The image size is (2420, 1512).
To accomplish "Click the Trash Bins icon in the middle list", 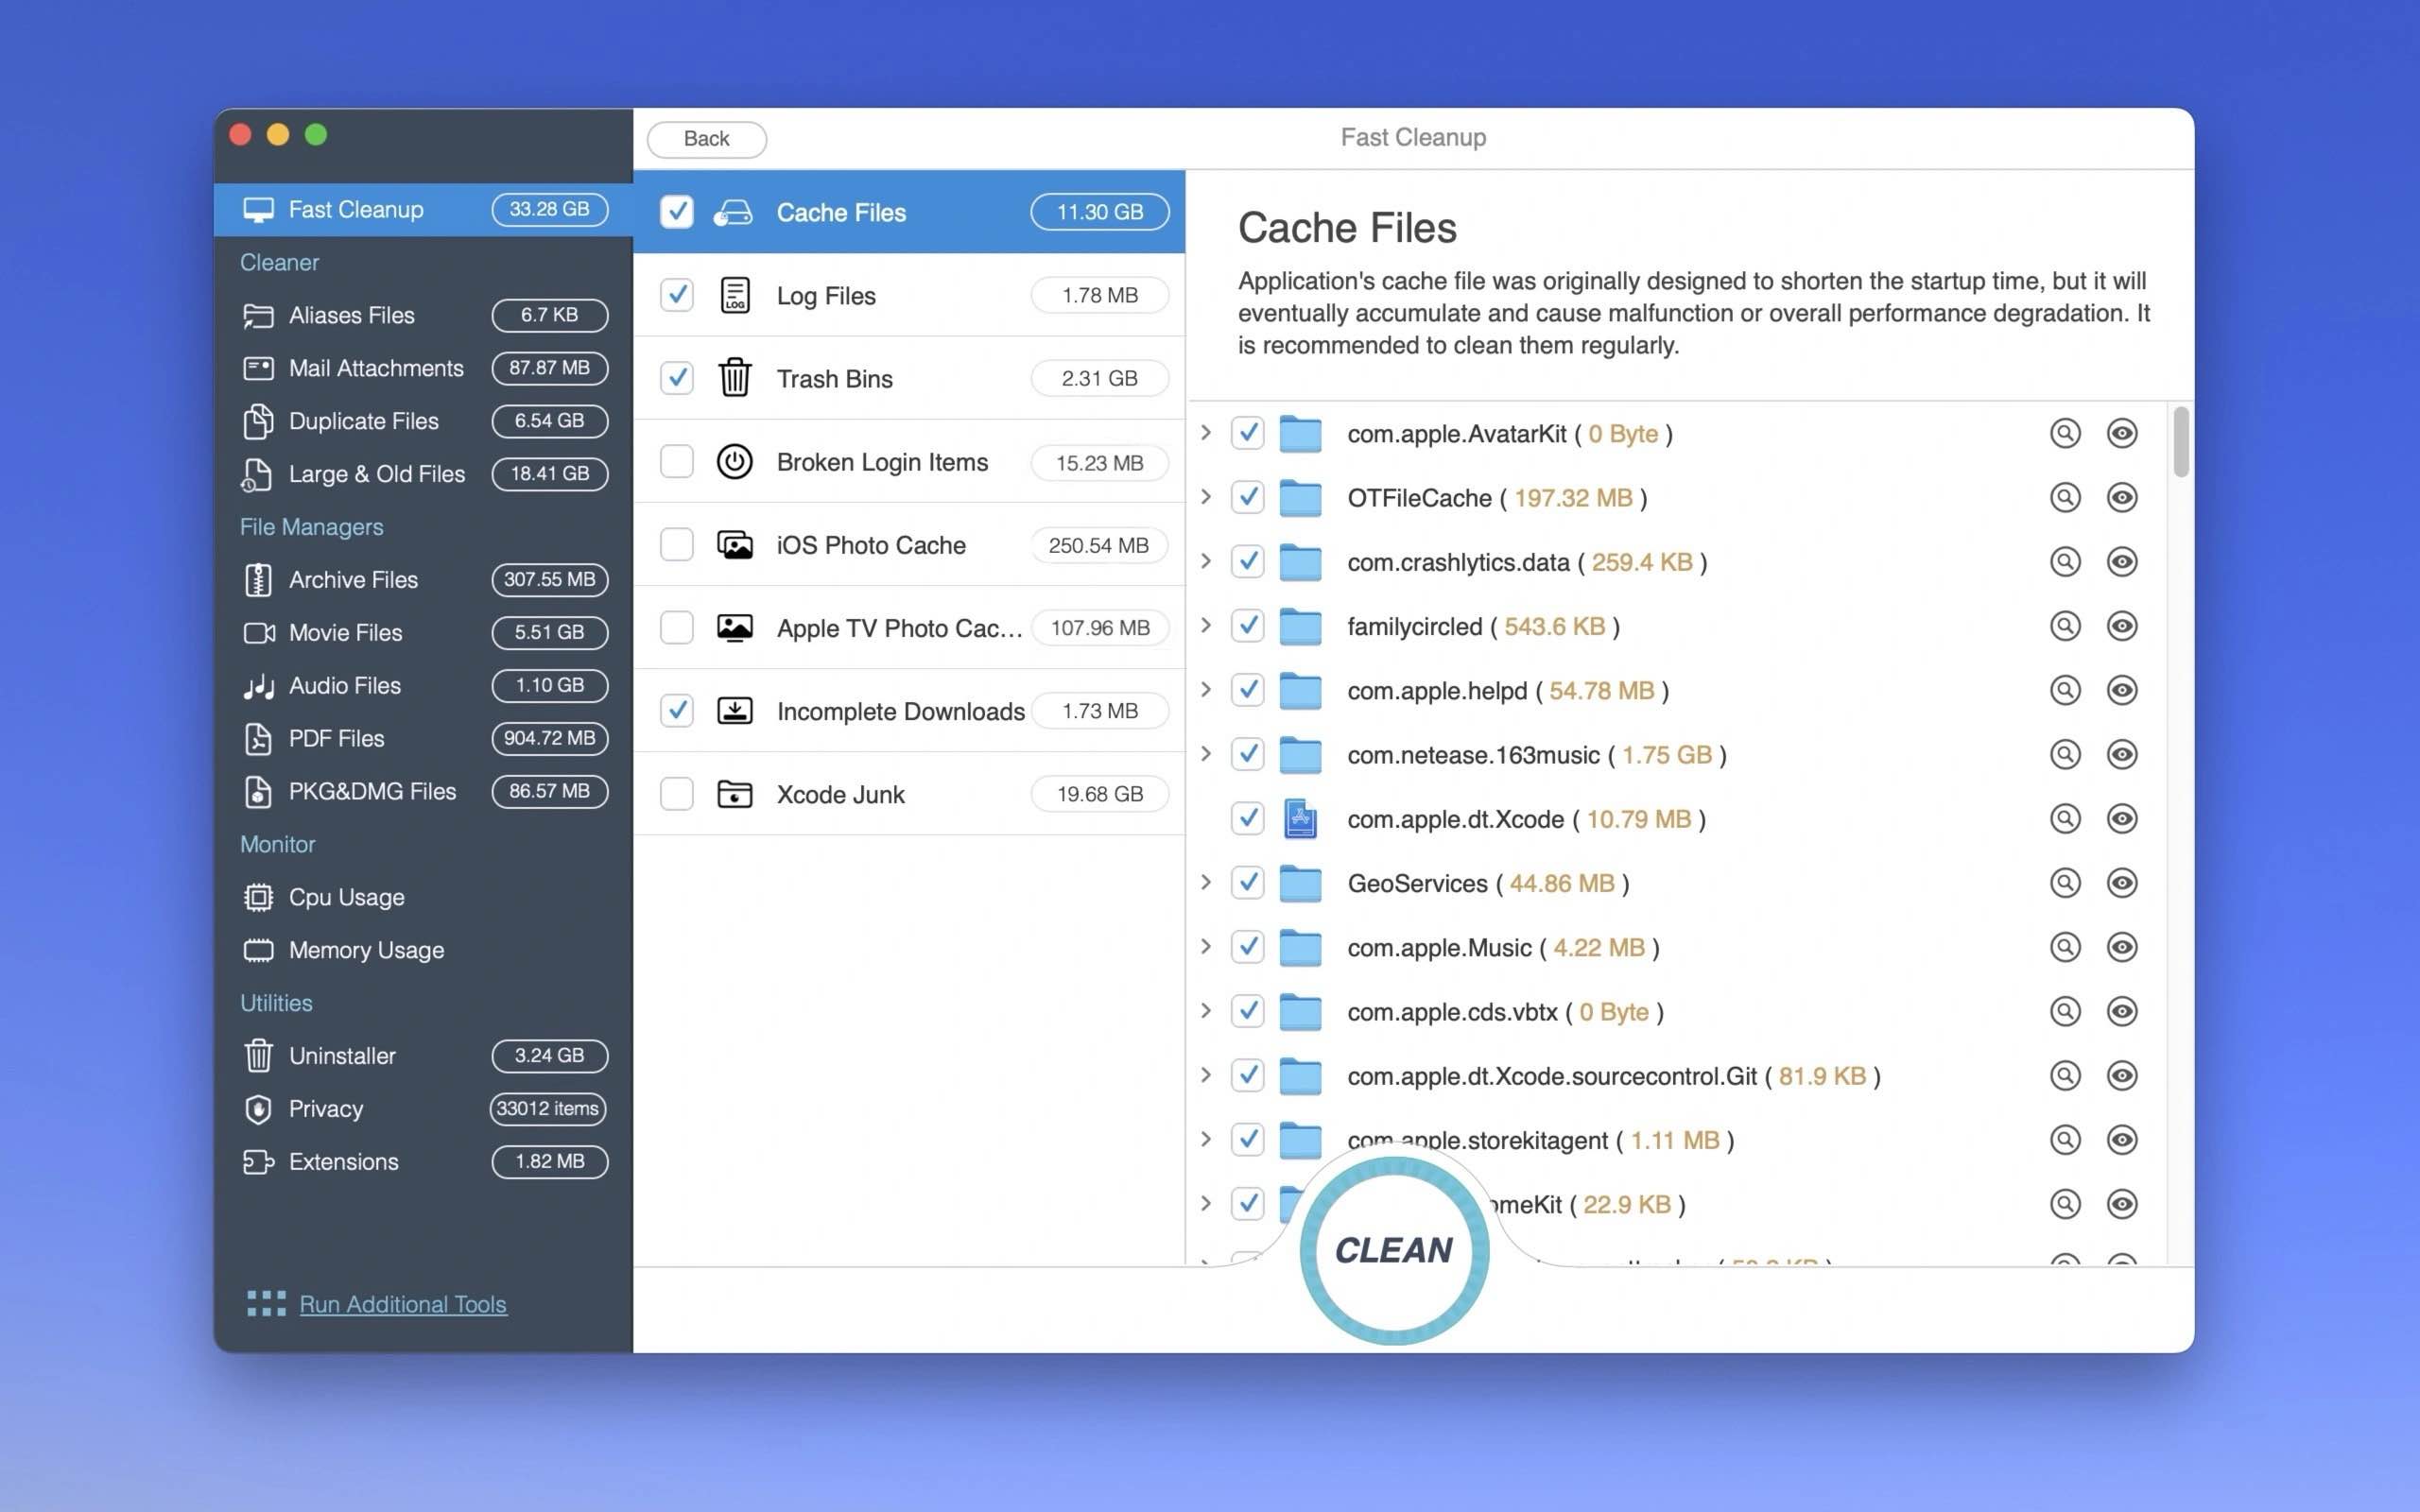I will tap(735, 378).
